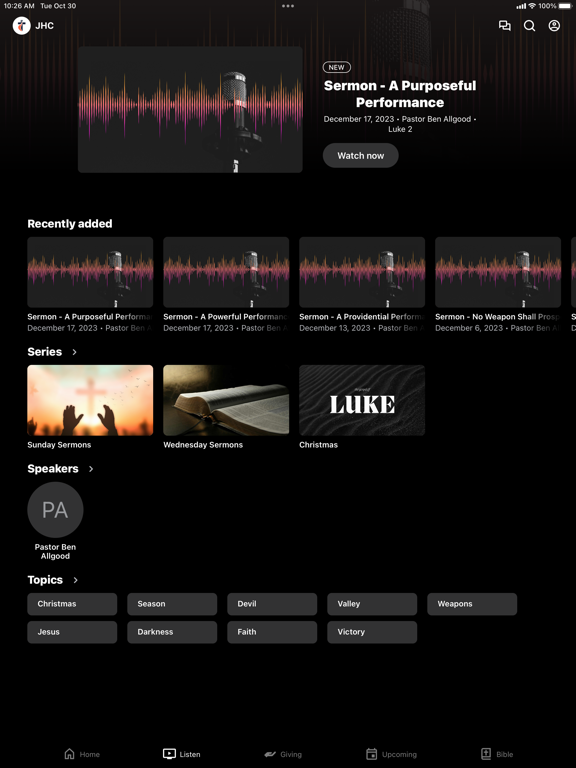Open A Providential Performance sermon thumbnail
Screen dimensions: 576x768
click(362, 272)
